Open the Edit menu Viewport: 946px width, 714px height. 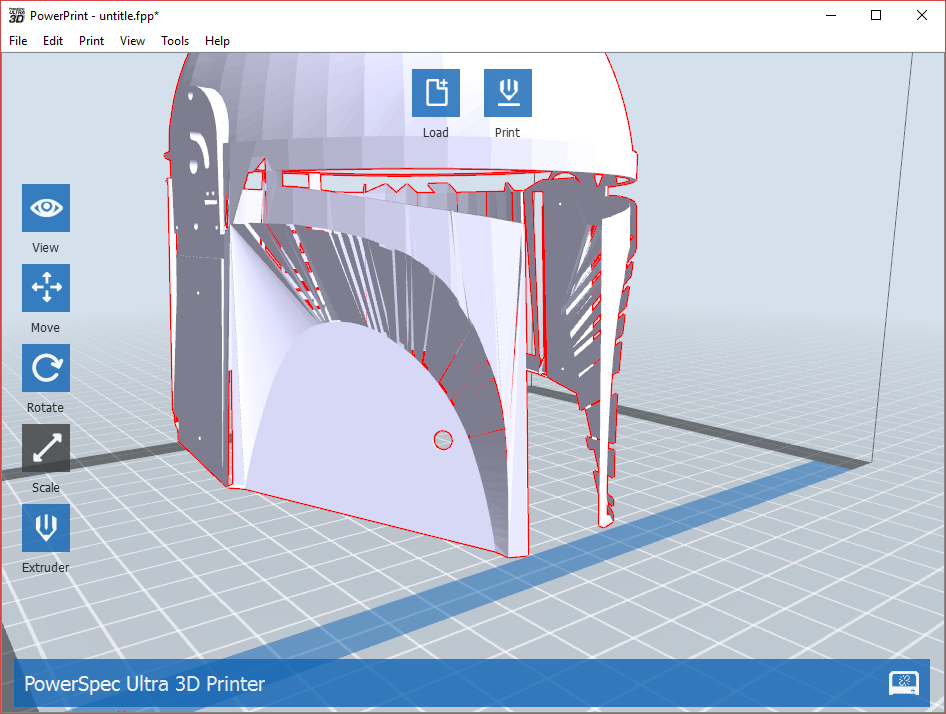click(52, 40)
